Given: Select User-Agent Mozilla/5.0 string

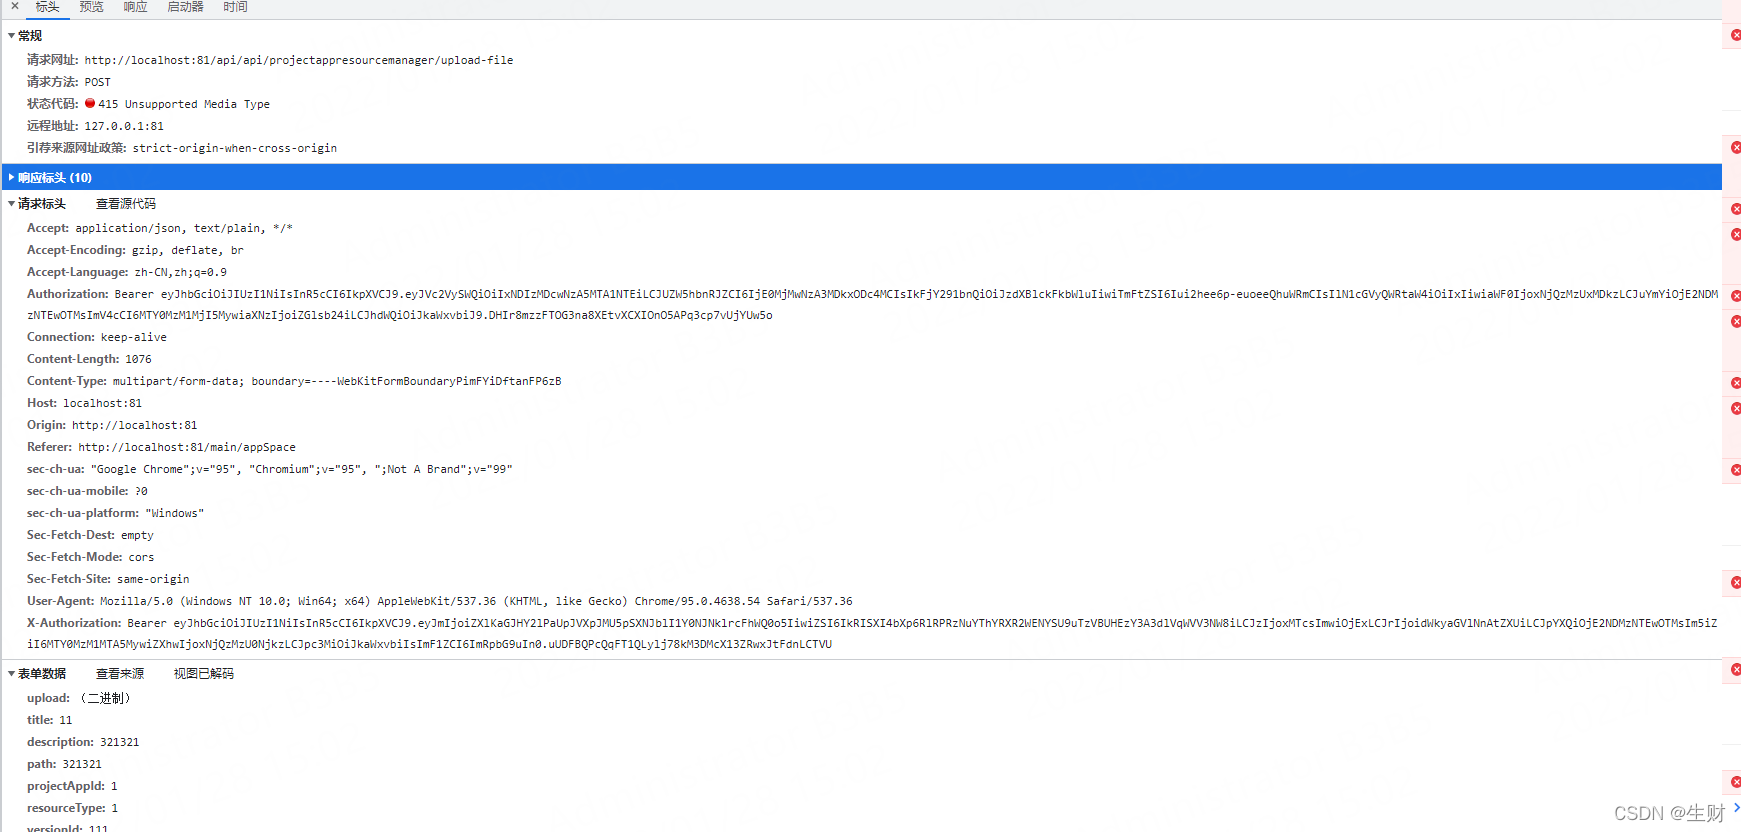Looking at the screenshot, I should tap(476, 602).
